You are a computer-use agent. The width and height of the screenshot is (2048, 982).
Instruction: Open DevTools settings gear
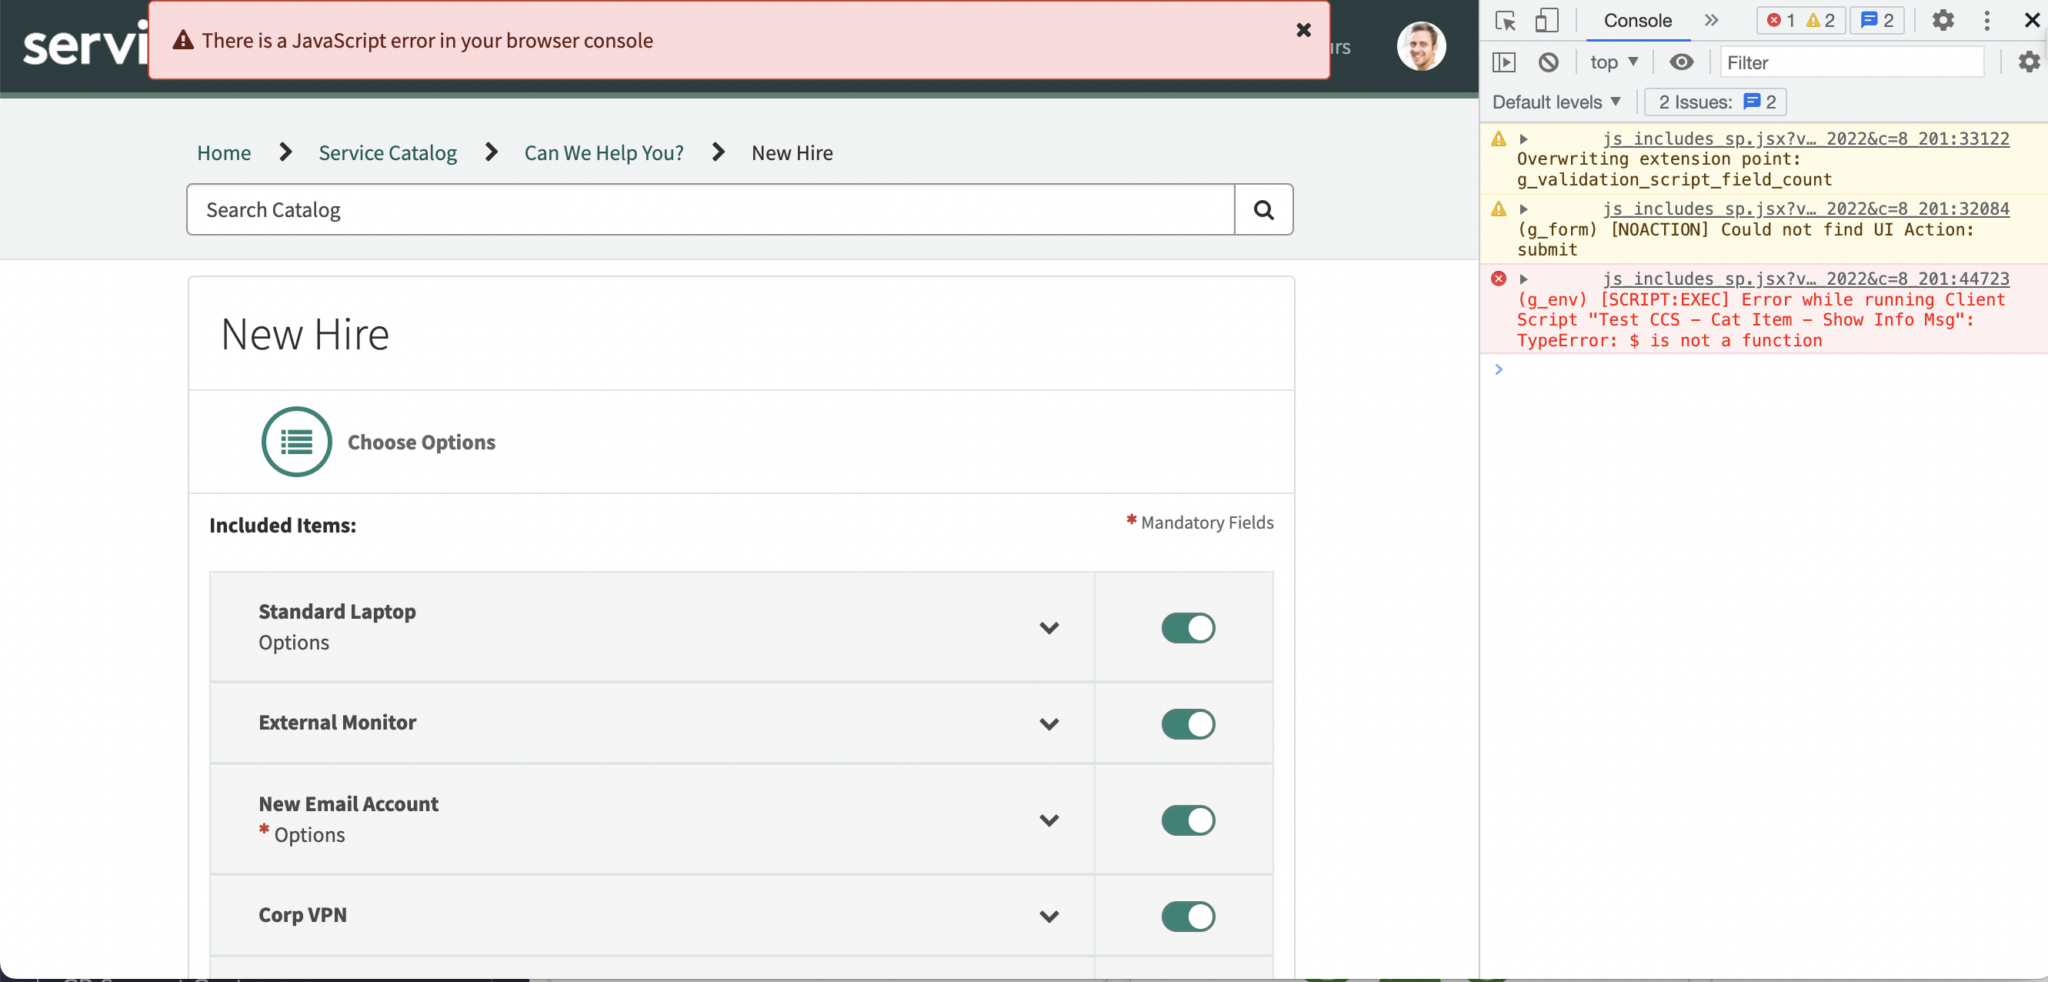pos(1941,20)
